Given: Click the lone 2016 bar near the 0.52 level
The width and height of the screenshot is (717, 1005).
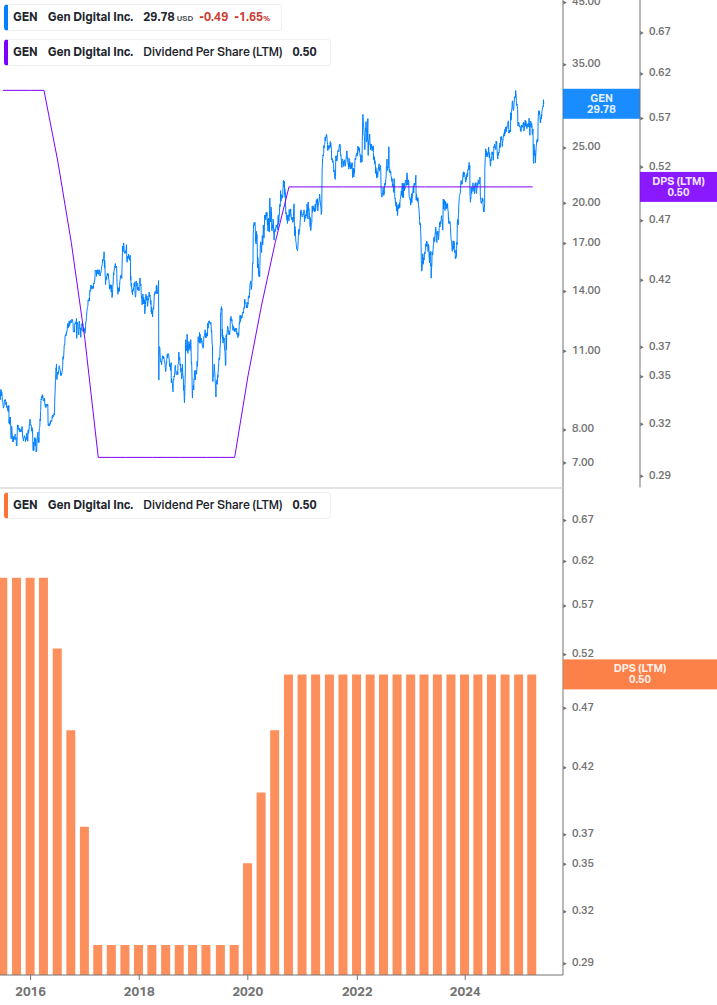Looking at the screenshot, I should pyautogui.click(x=57, y=811).
